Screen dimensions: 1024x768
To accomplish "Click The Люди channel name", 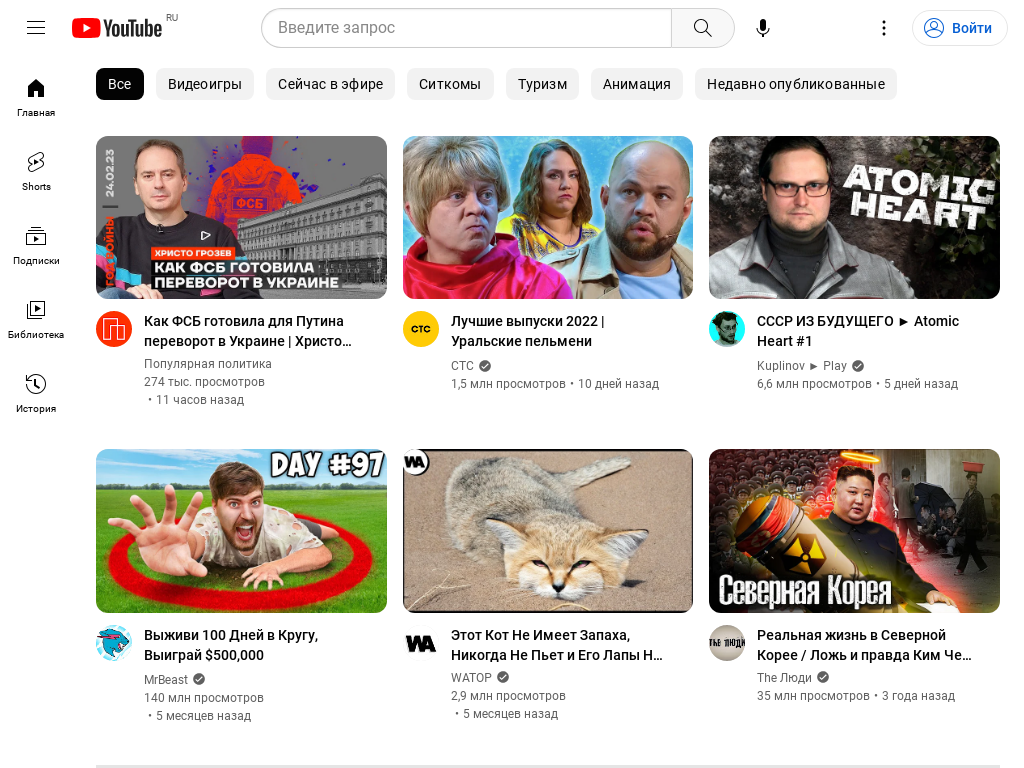I will [x=784, y=678].
